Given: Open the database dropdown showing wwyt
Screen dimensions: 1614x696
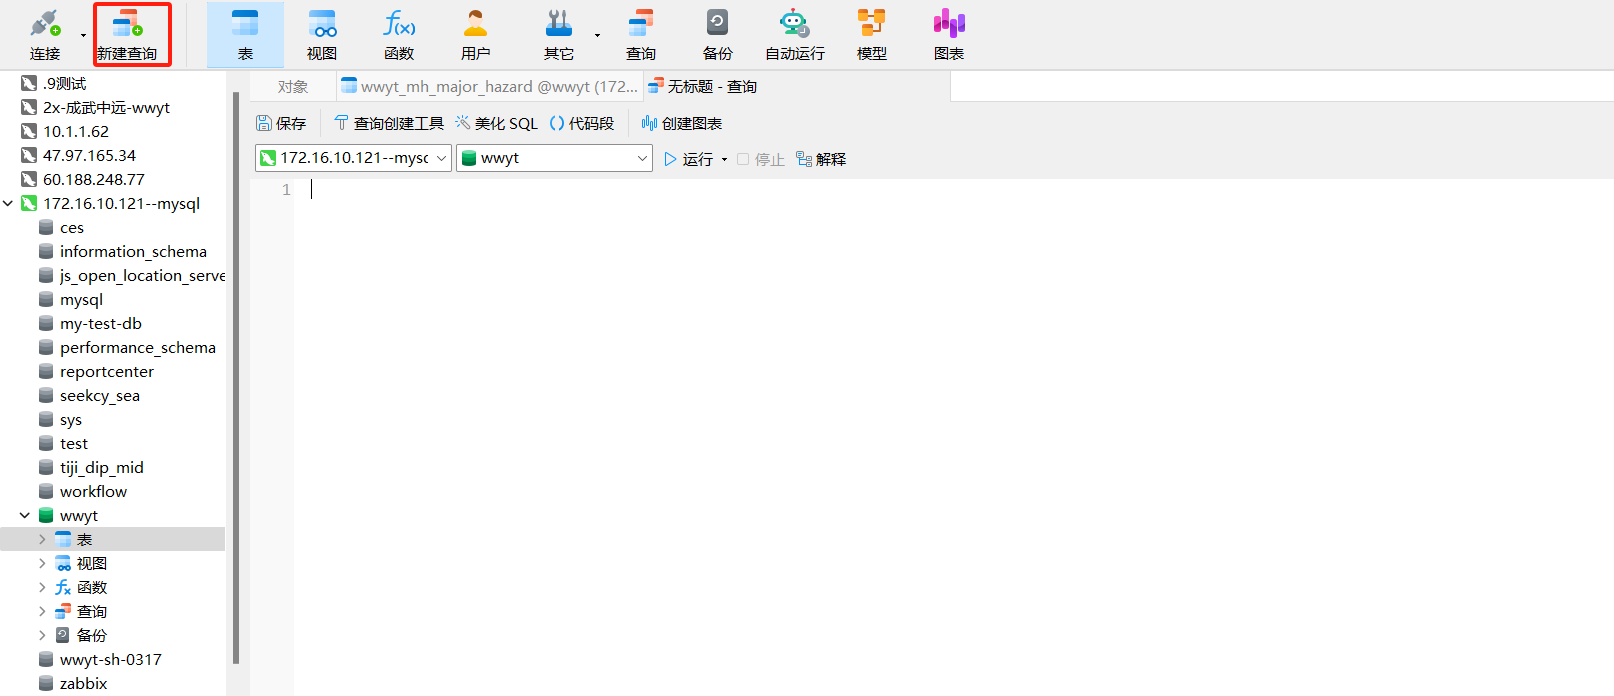Looking at the screenshot, I should tap(554, 158).
